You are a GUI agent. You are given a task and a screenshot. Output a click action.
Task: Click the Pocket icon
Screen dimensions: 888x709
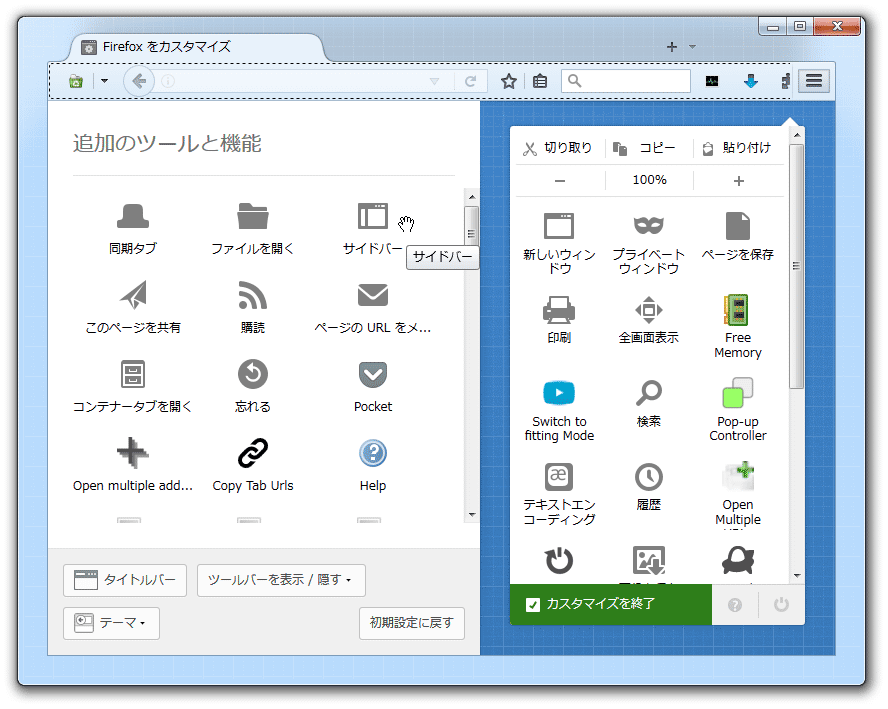[x=373, y=374]
